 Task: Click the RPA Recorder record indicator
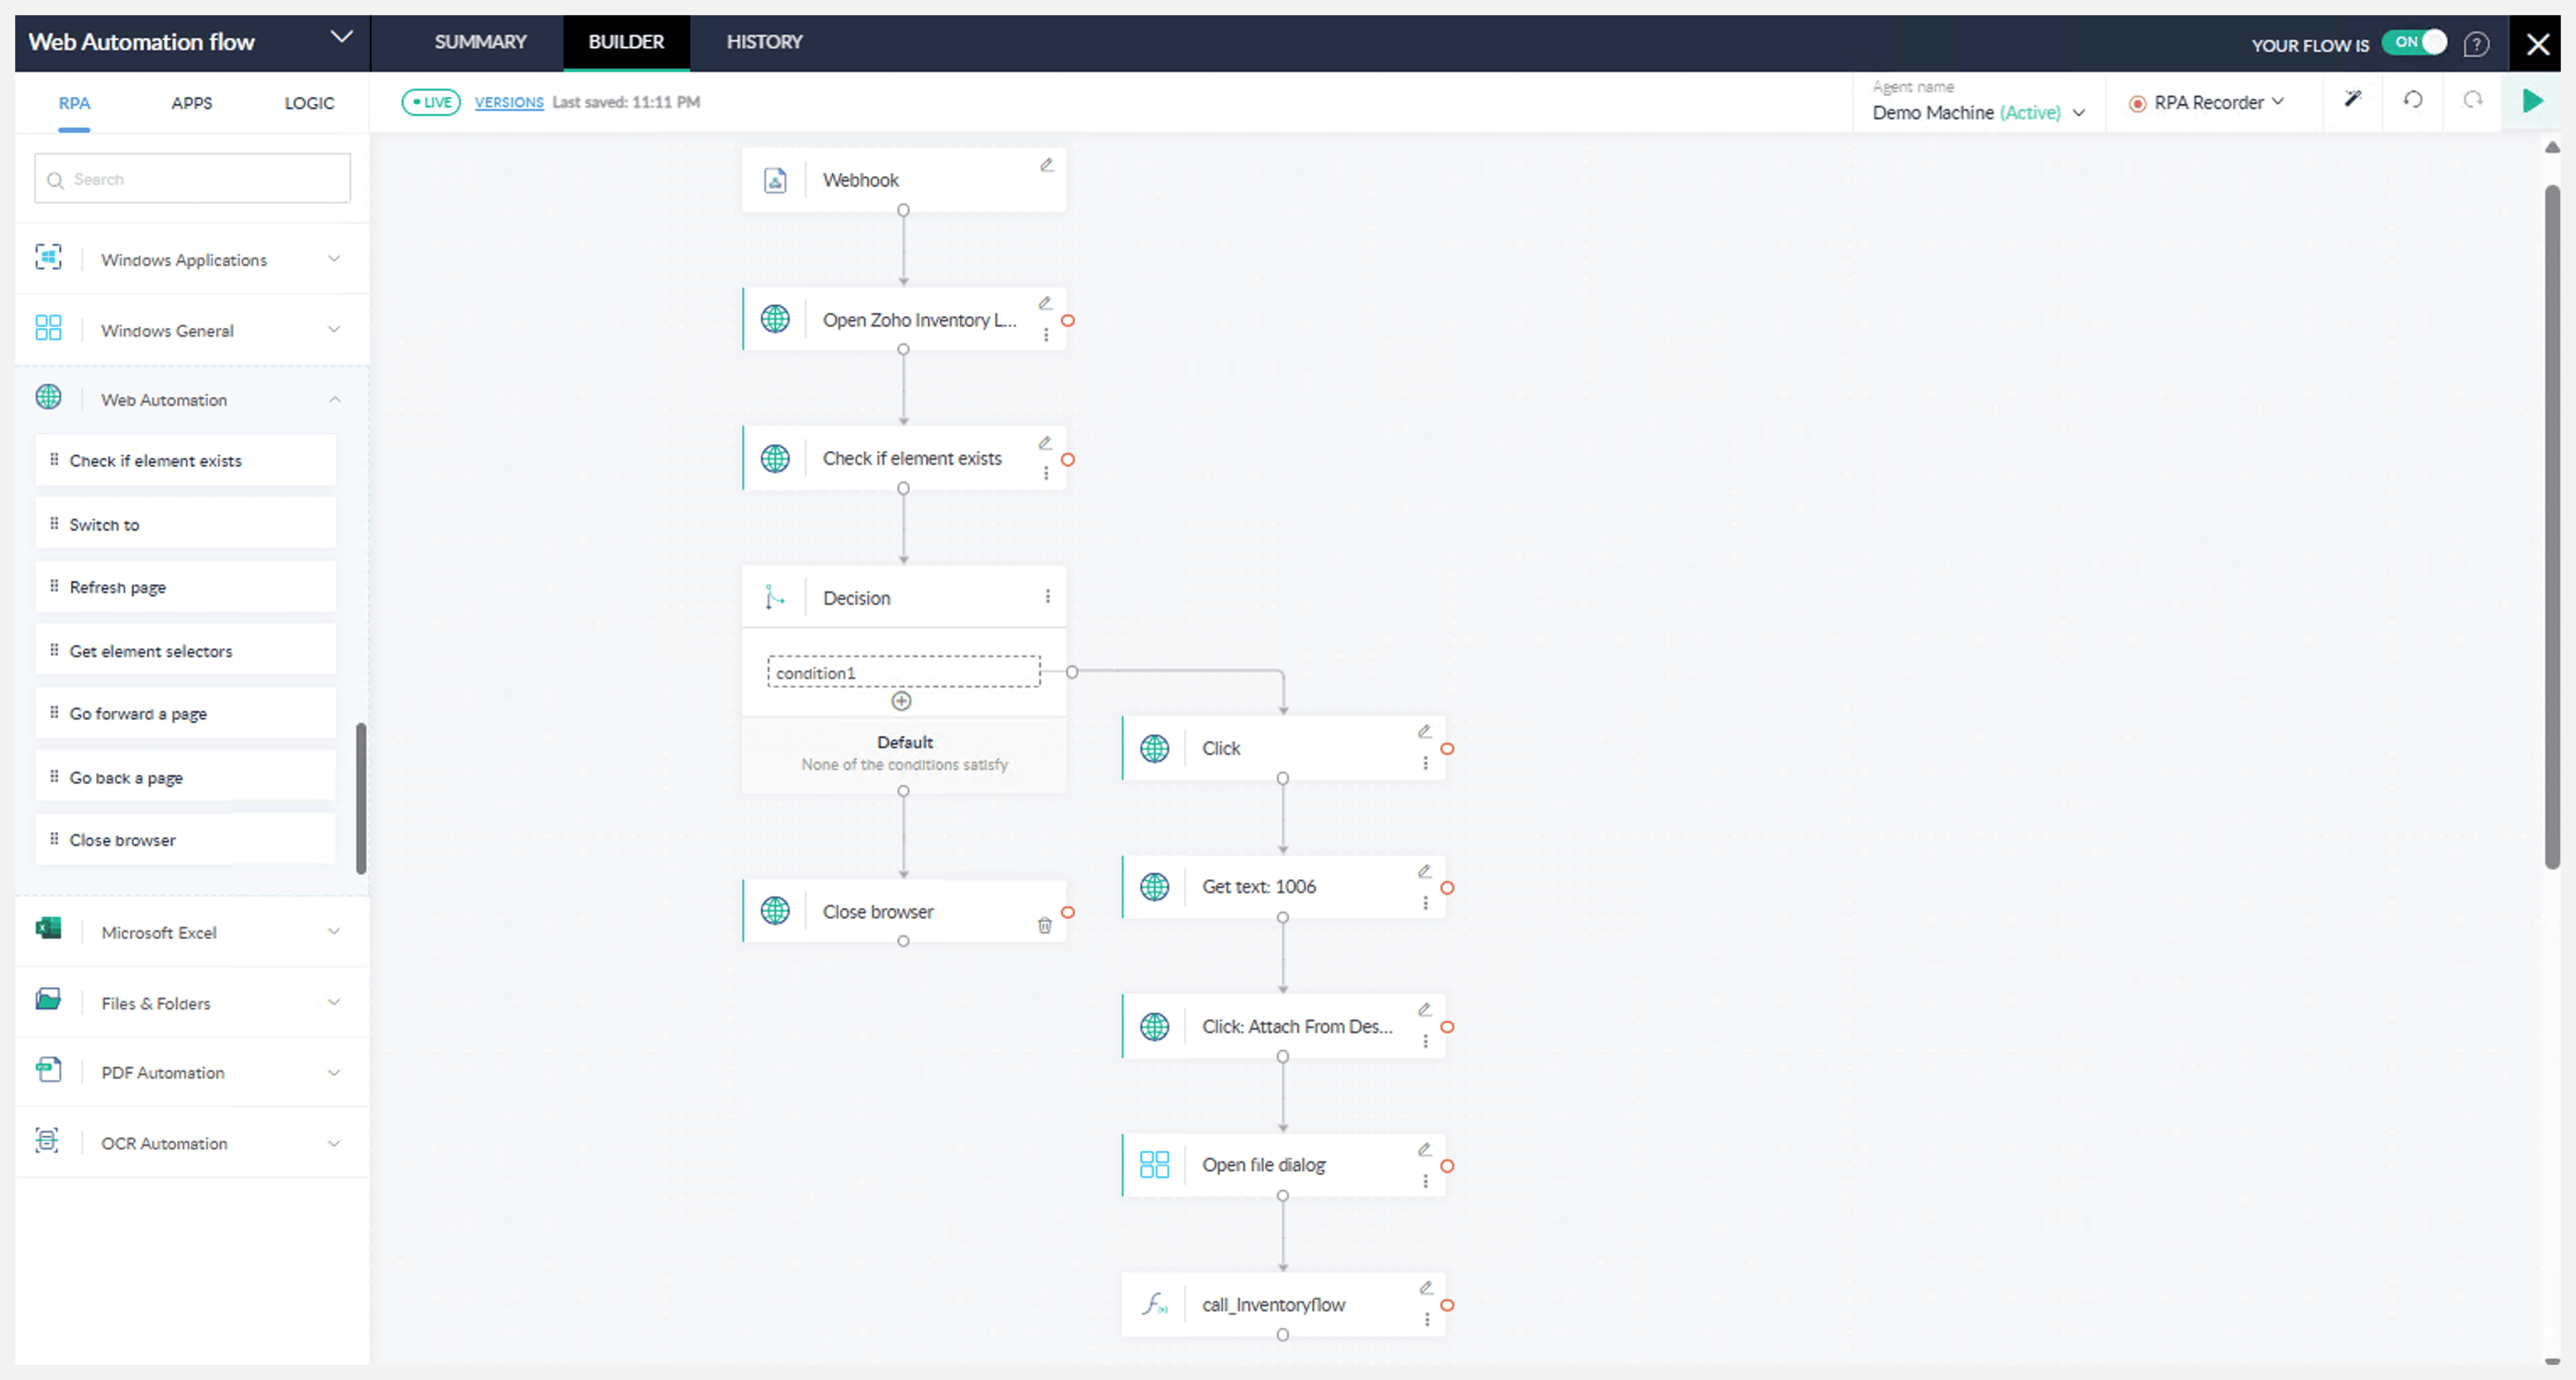[x=2137, y=103]
